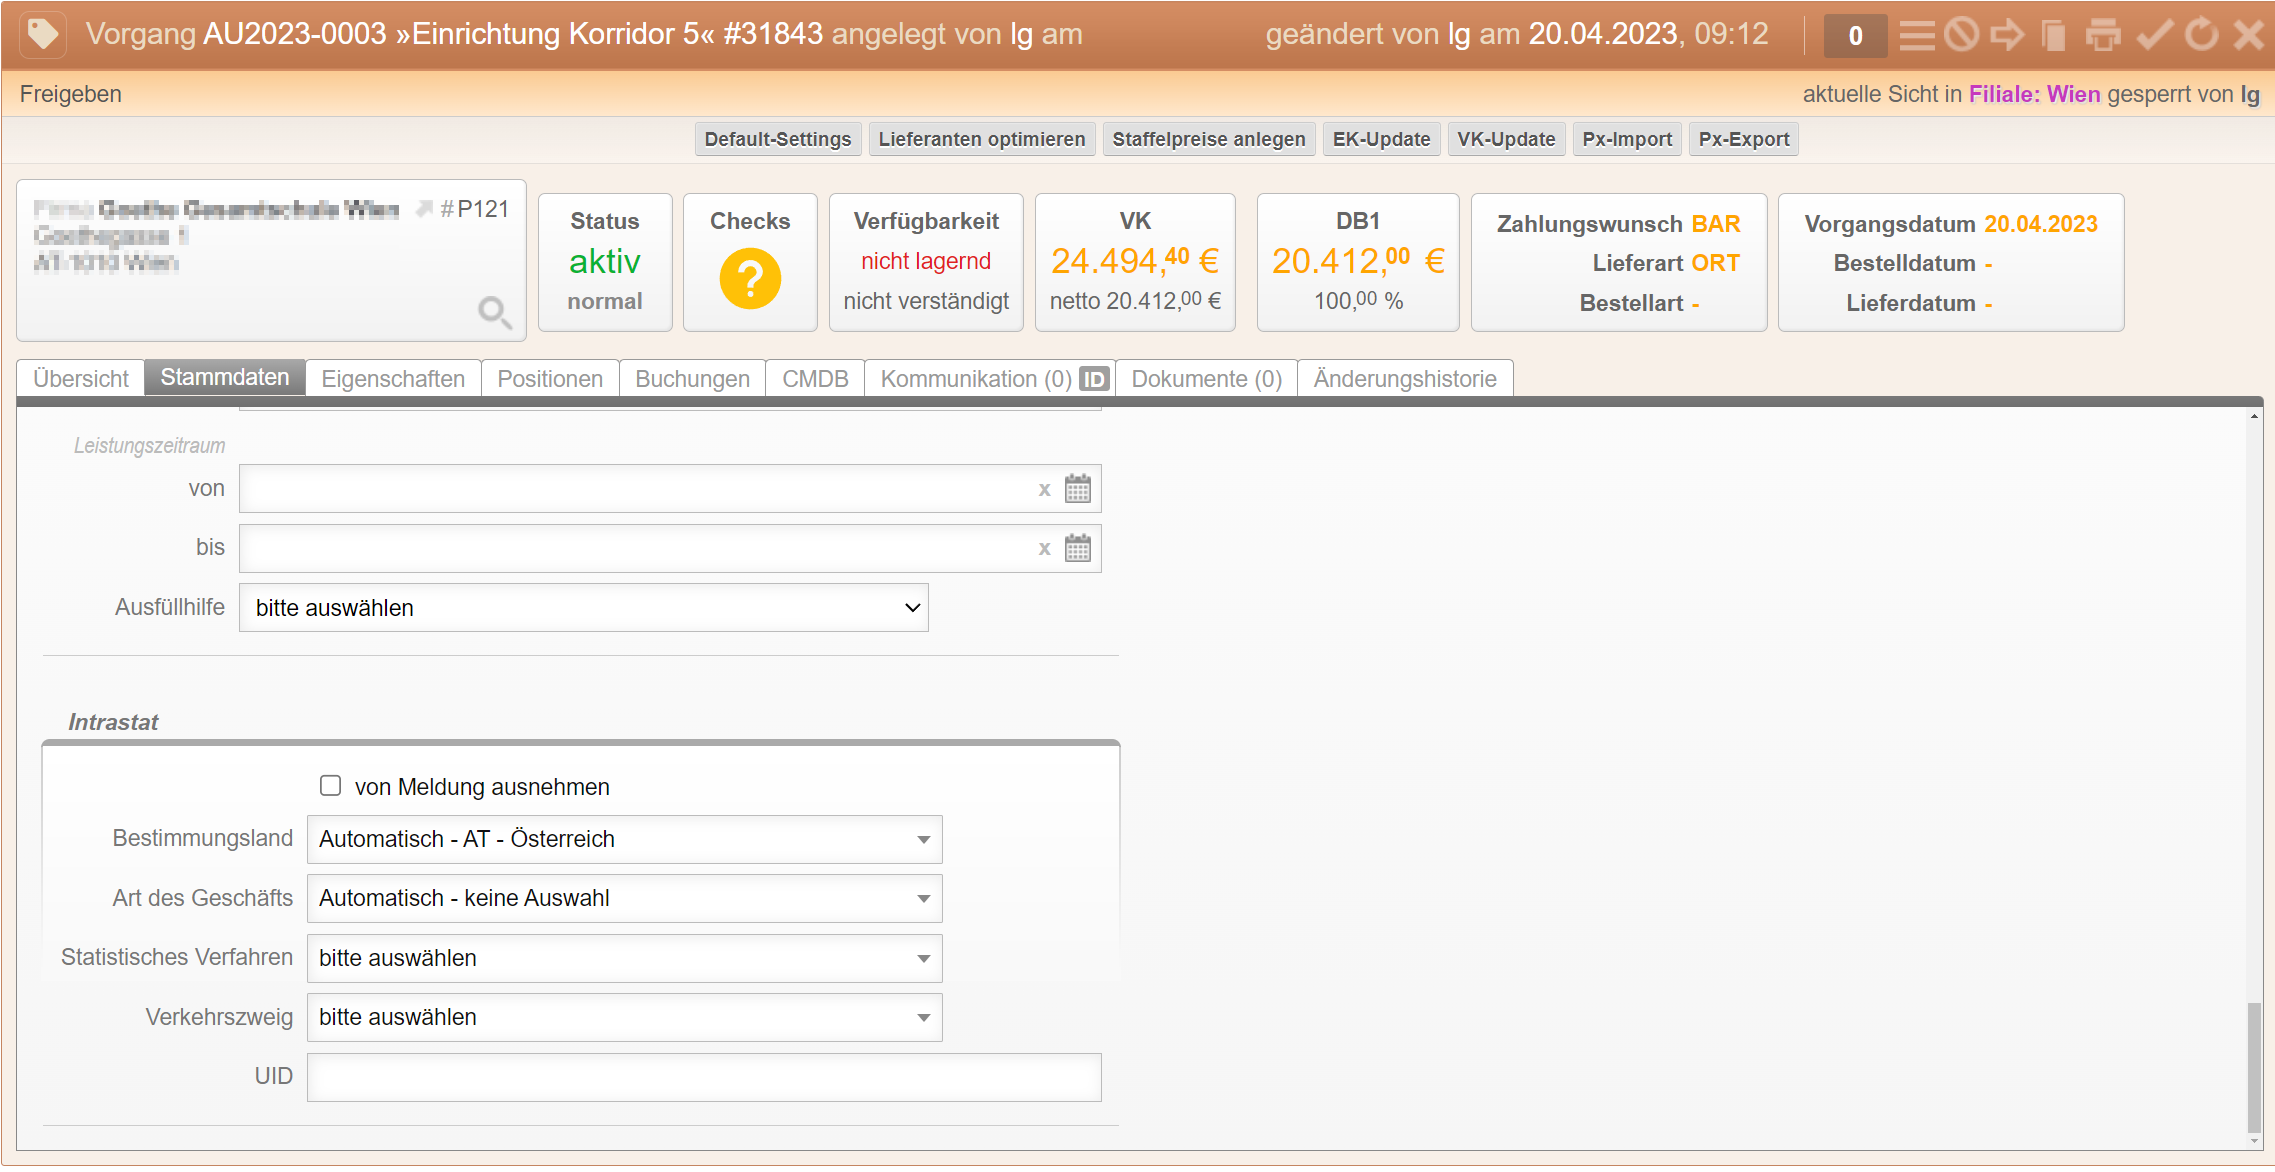Click Staffelpreise anlegen button
The image size is (2275, 1172).
(x=1209, y=139)
